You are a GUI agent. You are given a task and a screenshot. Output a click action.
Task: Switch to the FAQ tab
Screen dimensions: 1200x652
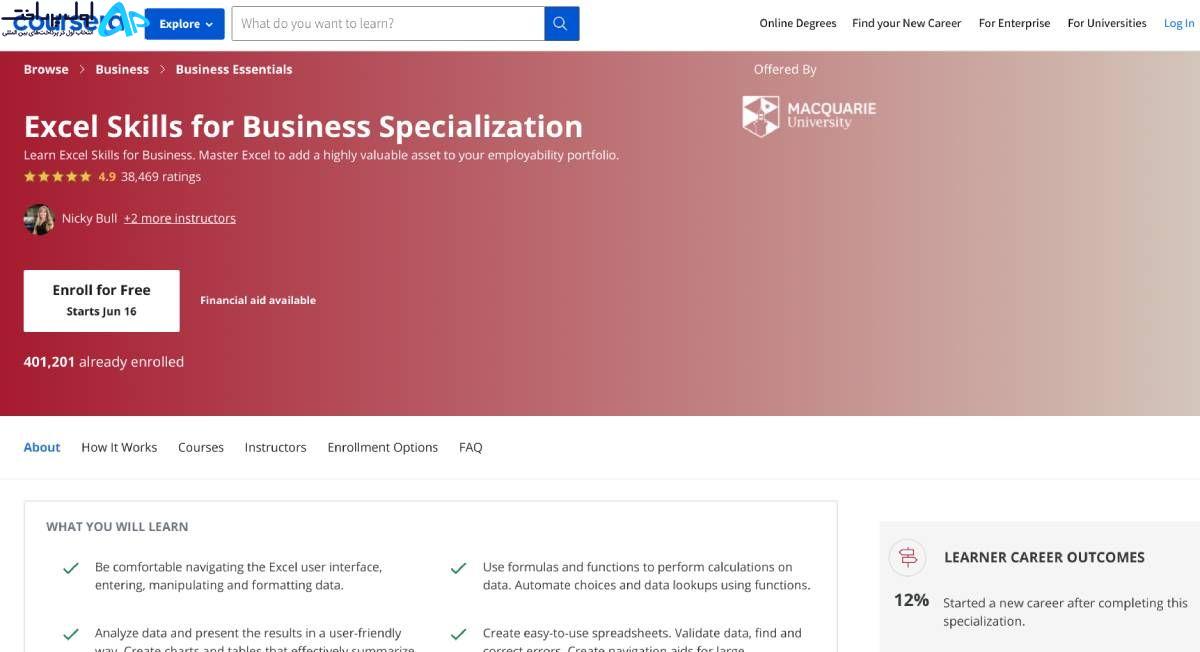471,447
